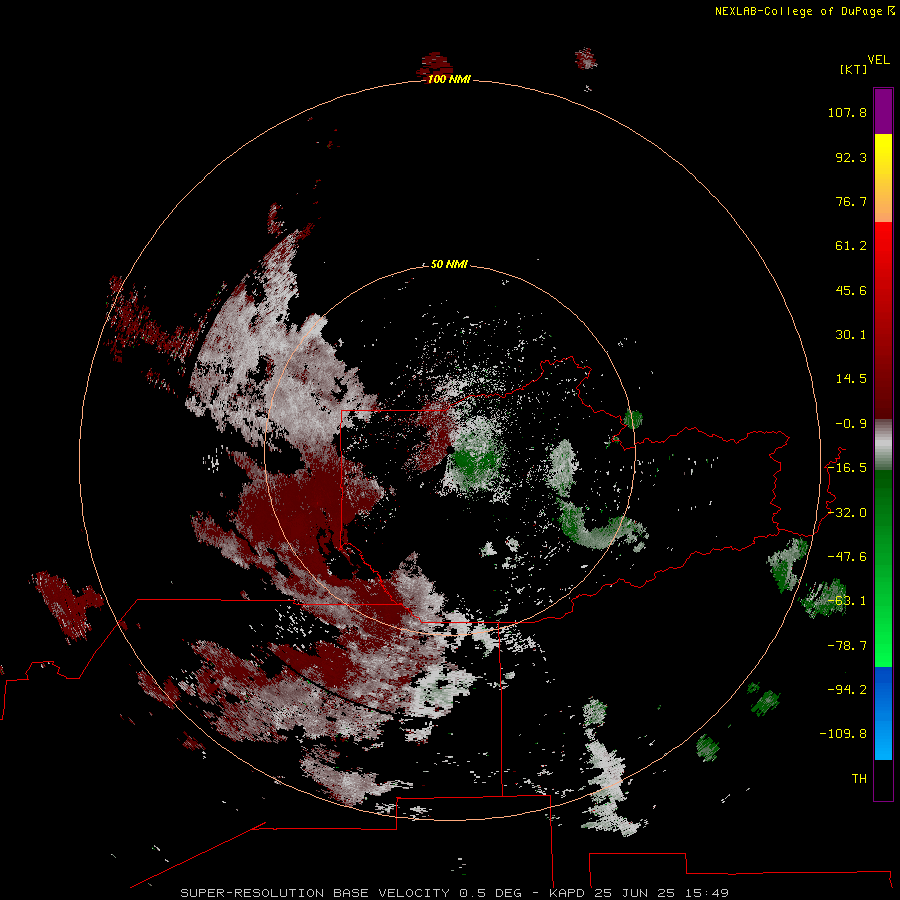Click the 107.8 value on velocity scale
Viewport: 900px width, 900px height.
coord(847,112)
